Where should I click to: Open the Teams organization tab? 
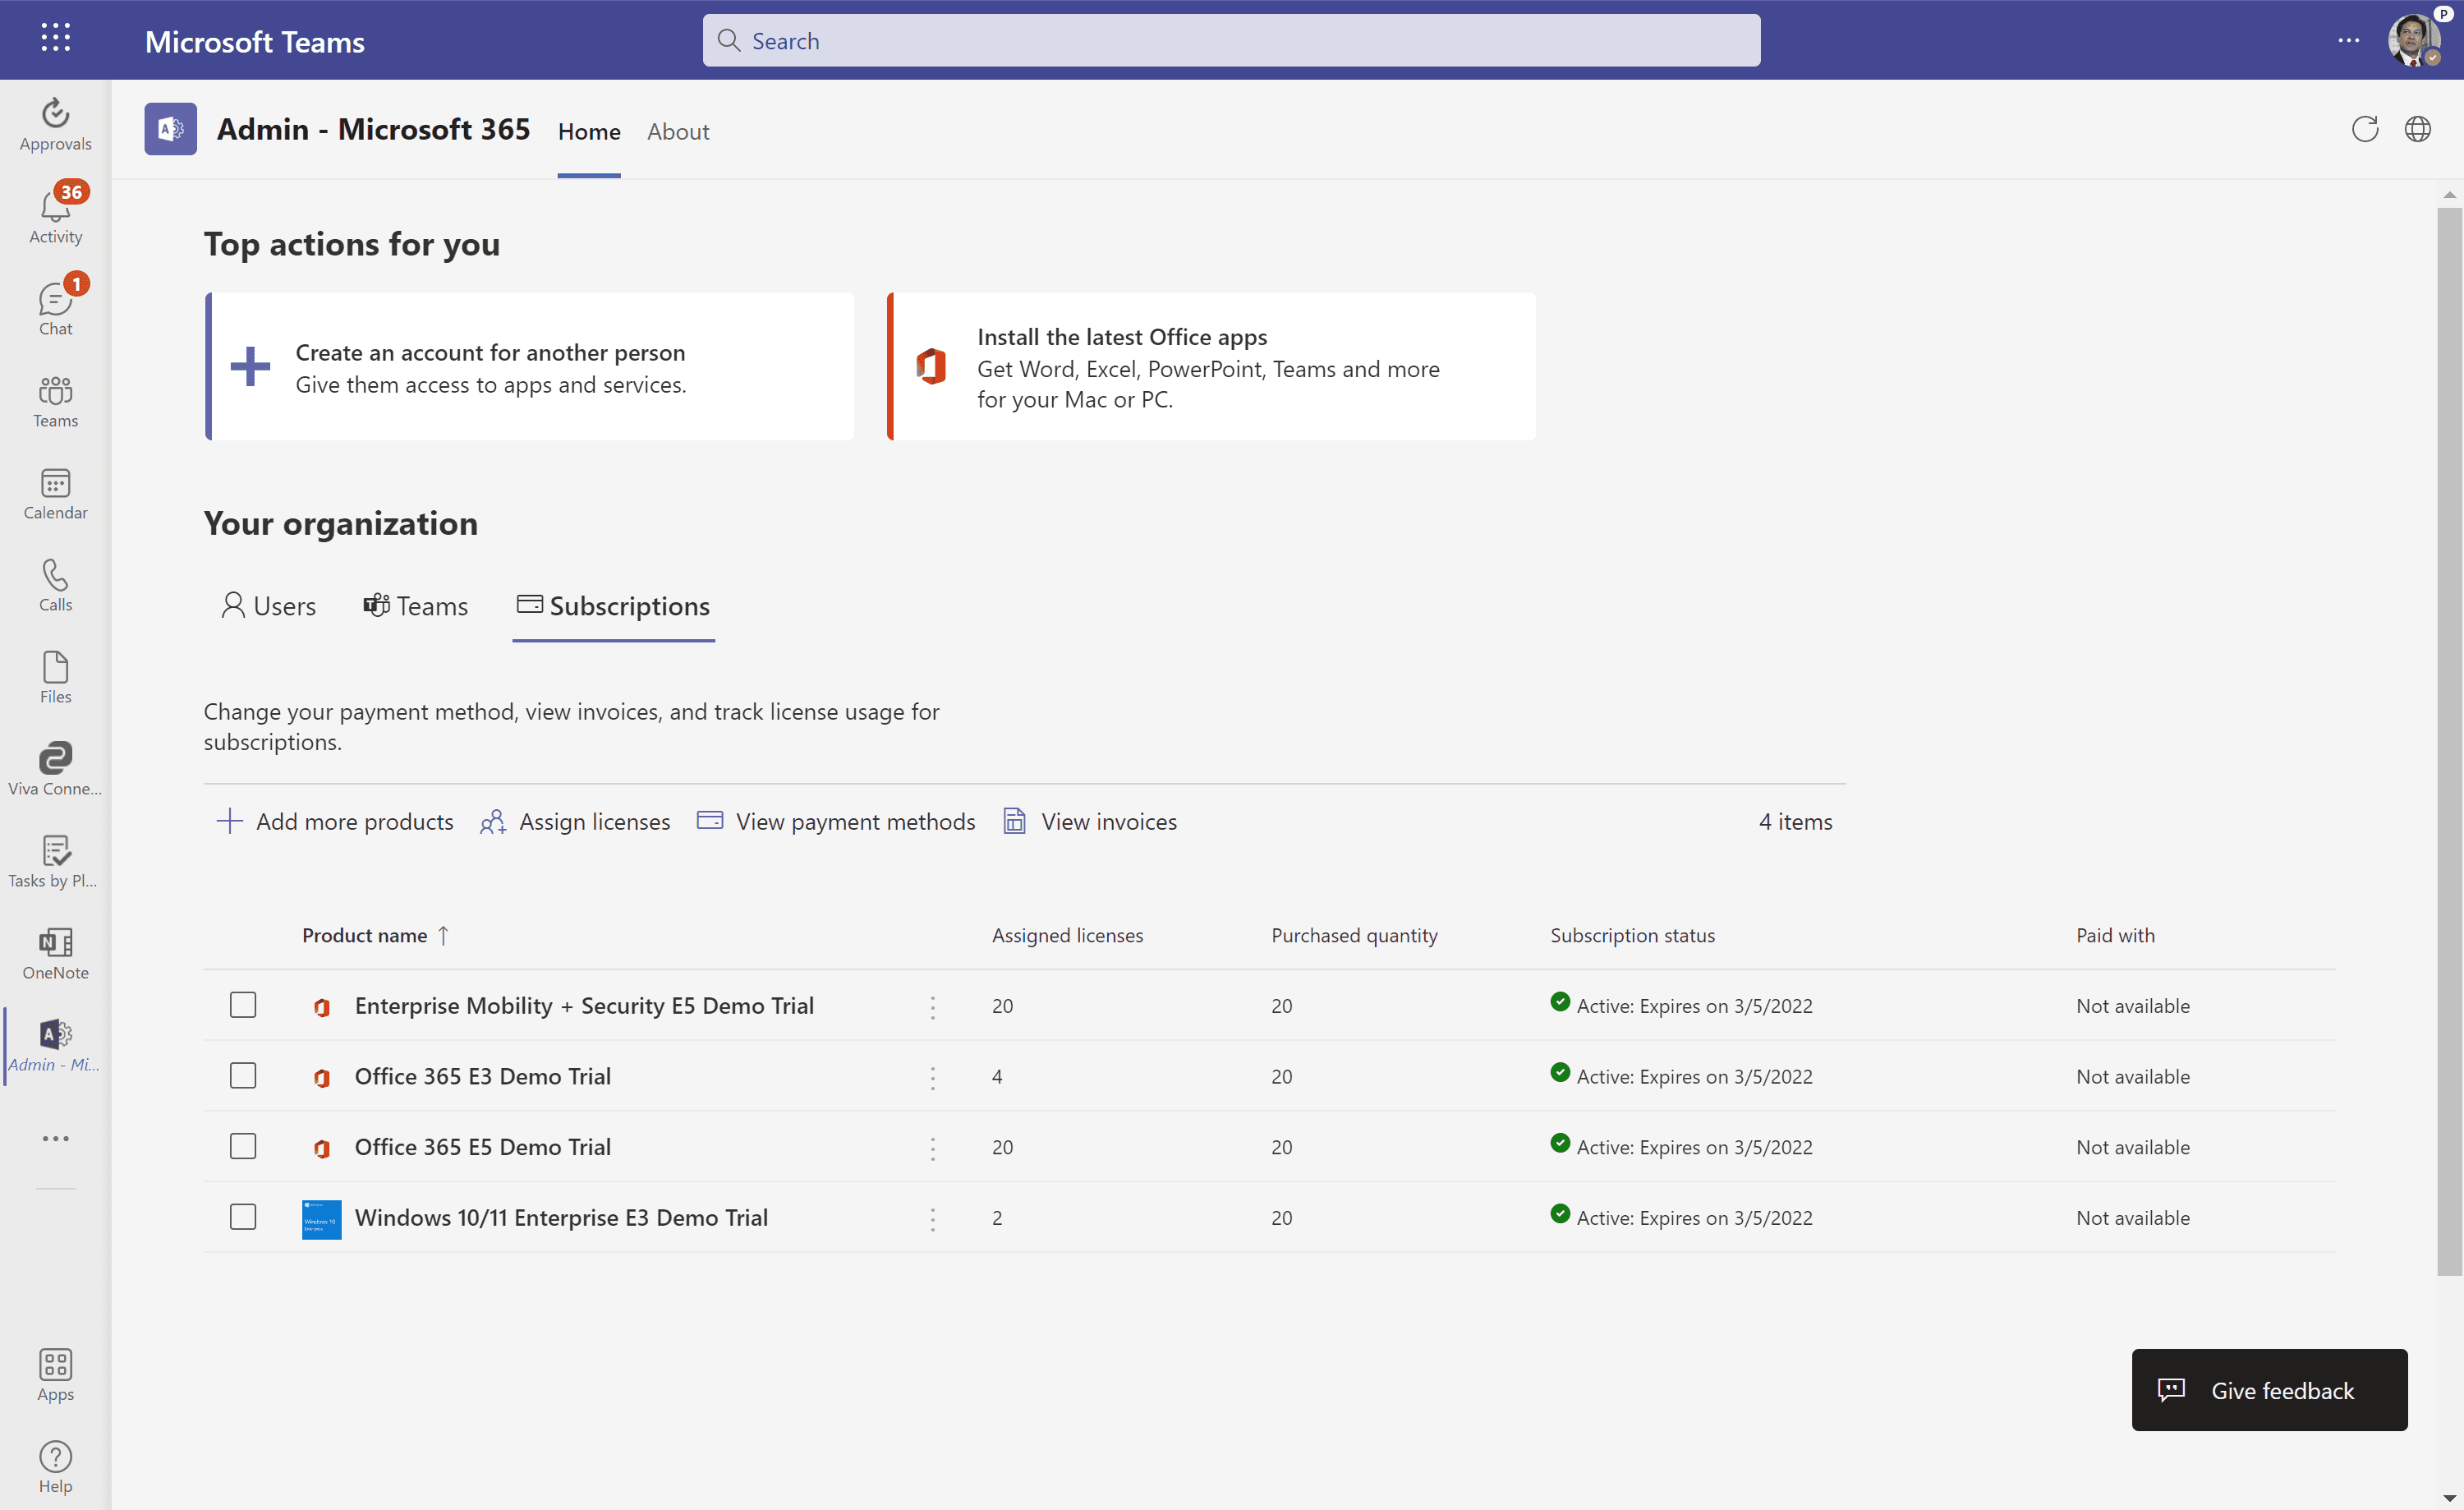[x=415, y=606]
